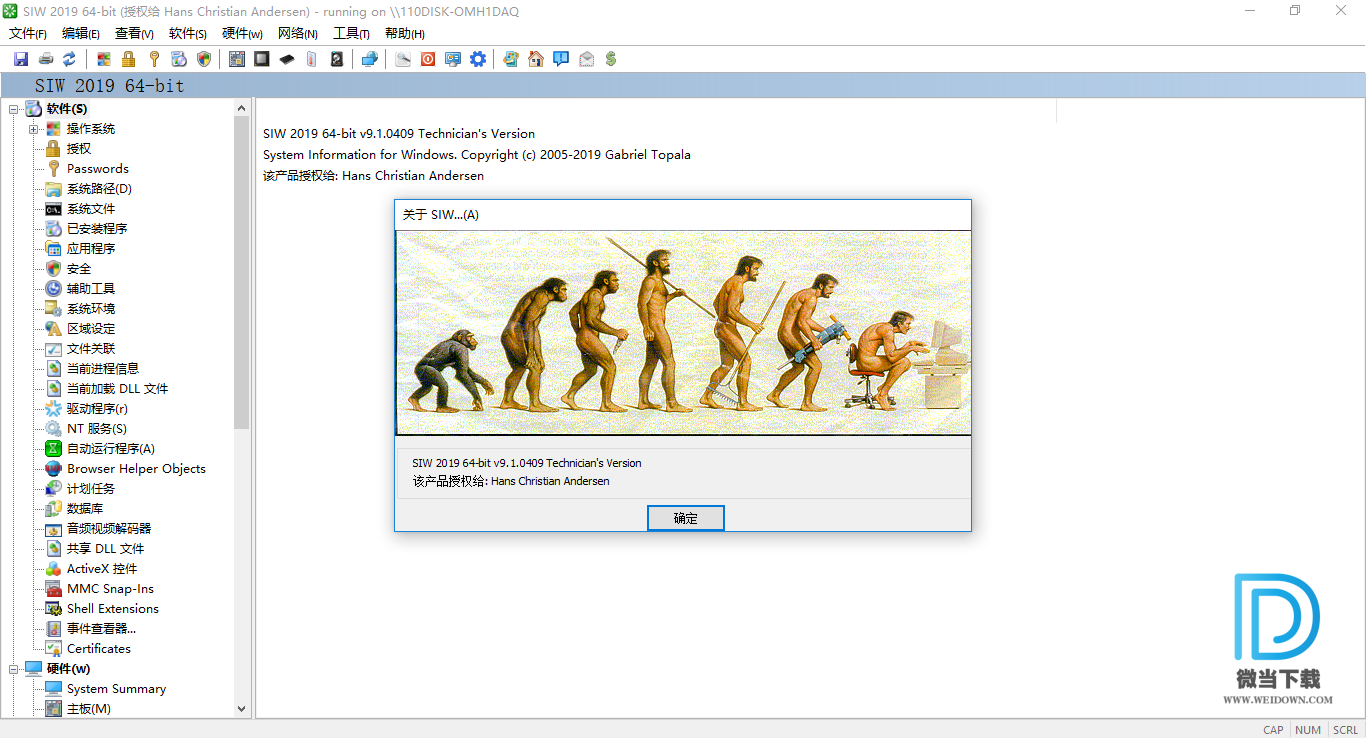The height and width of the screenshot is (738, 1366).
Task: Select 系统文件 in the tree
Action: 91,209
